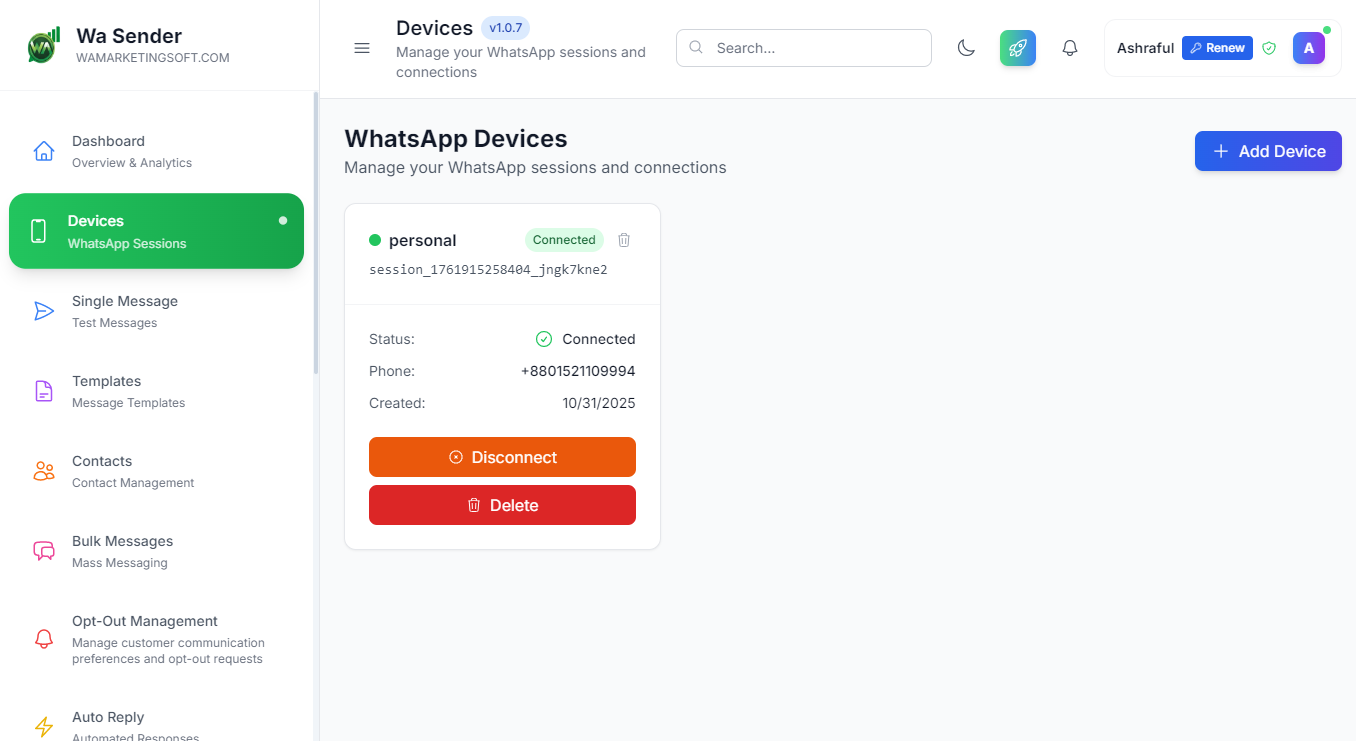Click the Renew subscription link
This screenshot has width=1356, height=741.
[x=1217, y=47]
